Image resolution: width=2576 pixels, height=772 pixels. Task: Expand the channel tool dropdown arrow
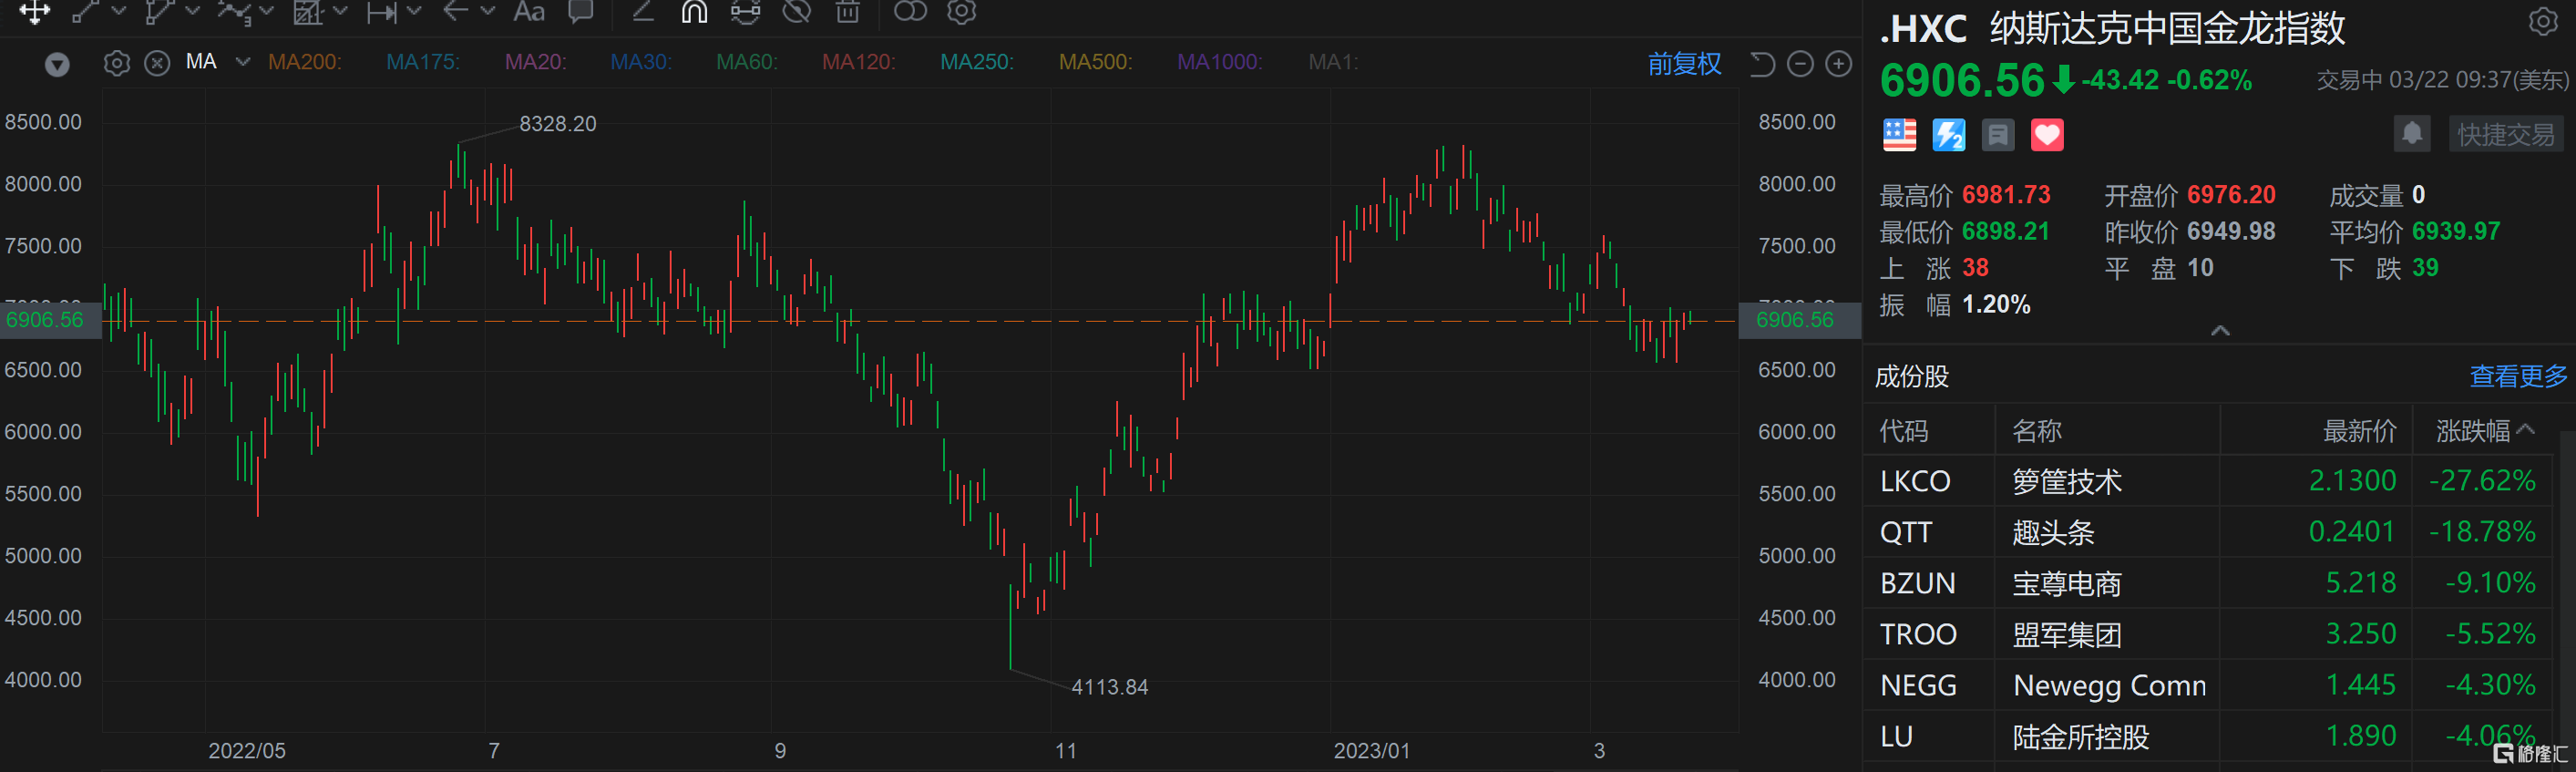(x=193, y=12)
